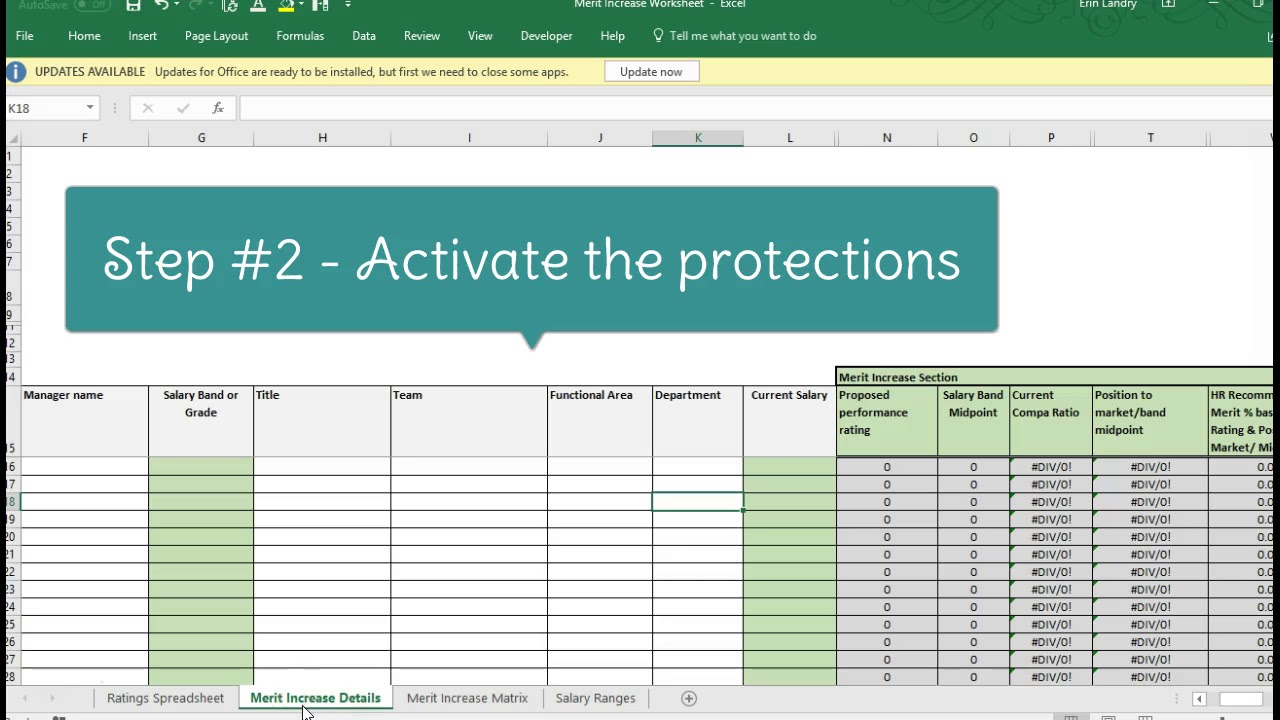The height and width of the screenshot is (720, 1280).
Task: Open the Insert ribbon tab
Action: 143,36
